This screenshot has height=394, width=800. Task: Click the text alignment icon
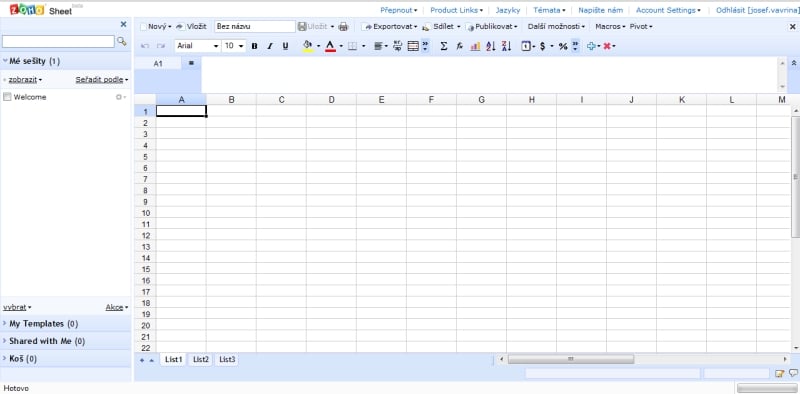(x=378, y=46)
